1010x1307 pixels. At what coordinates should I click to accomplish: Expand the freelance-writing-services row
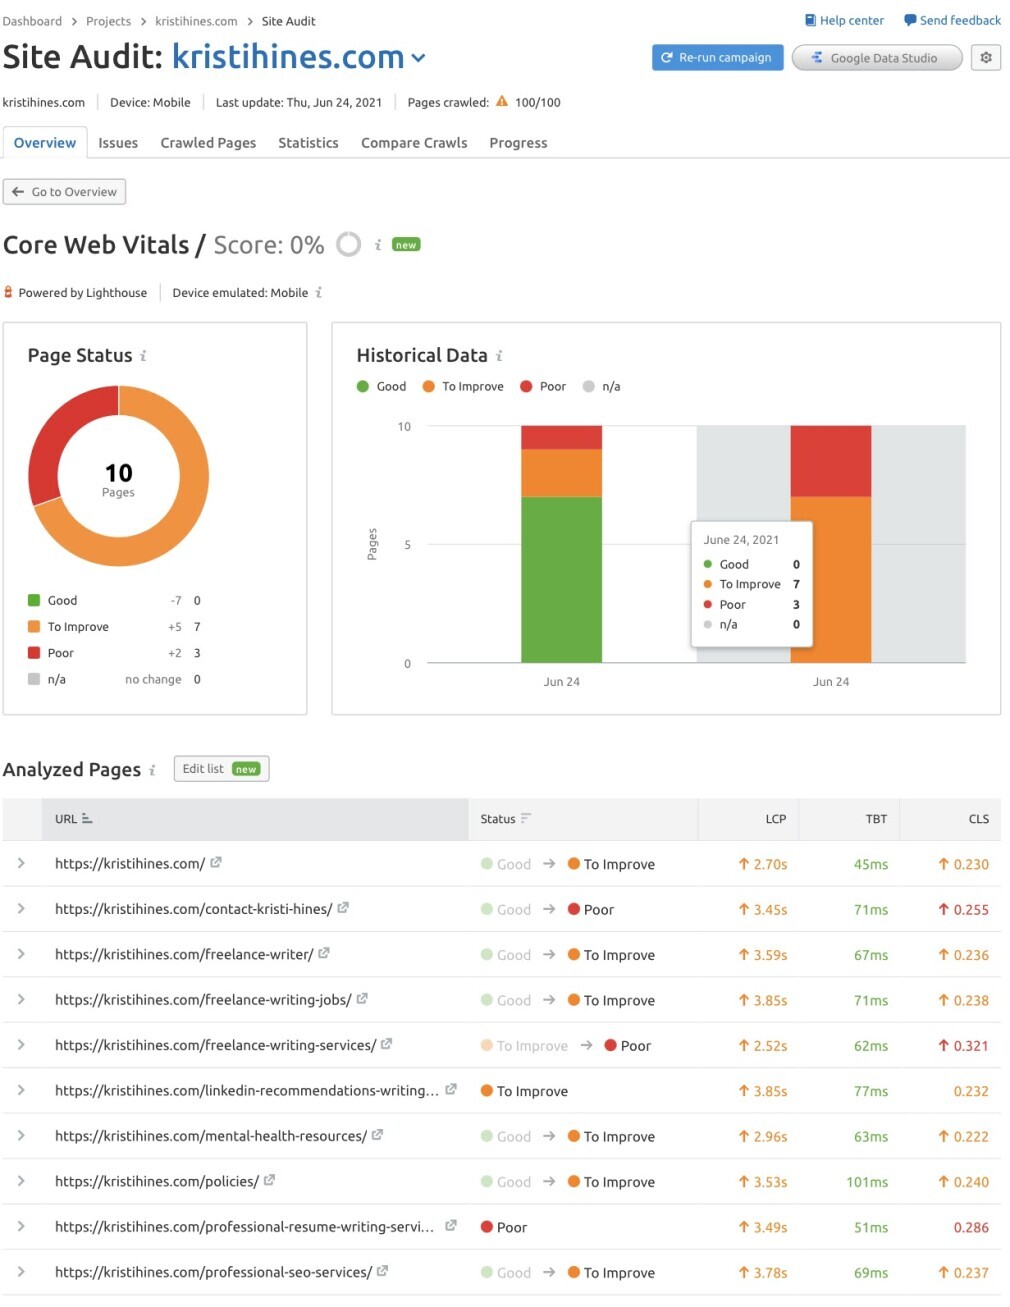(21, 1044)
